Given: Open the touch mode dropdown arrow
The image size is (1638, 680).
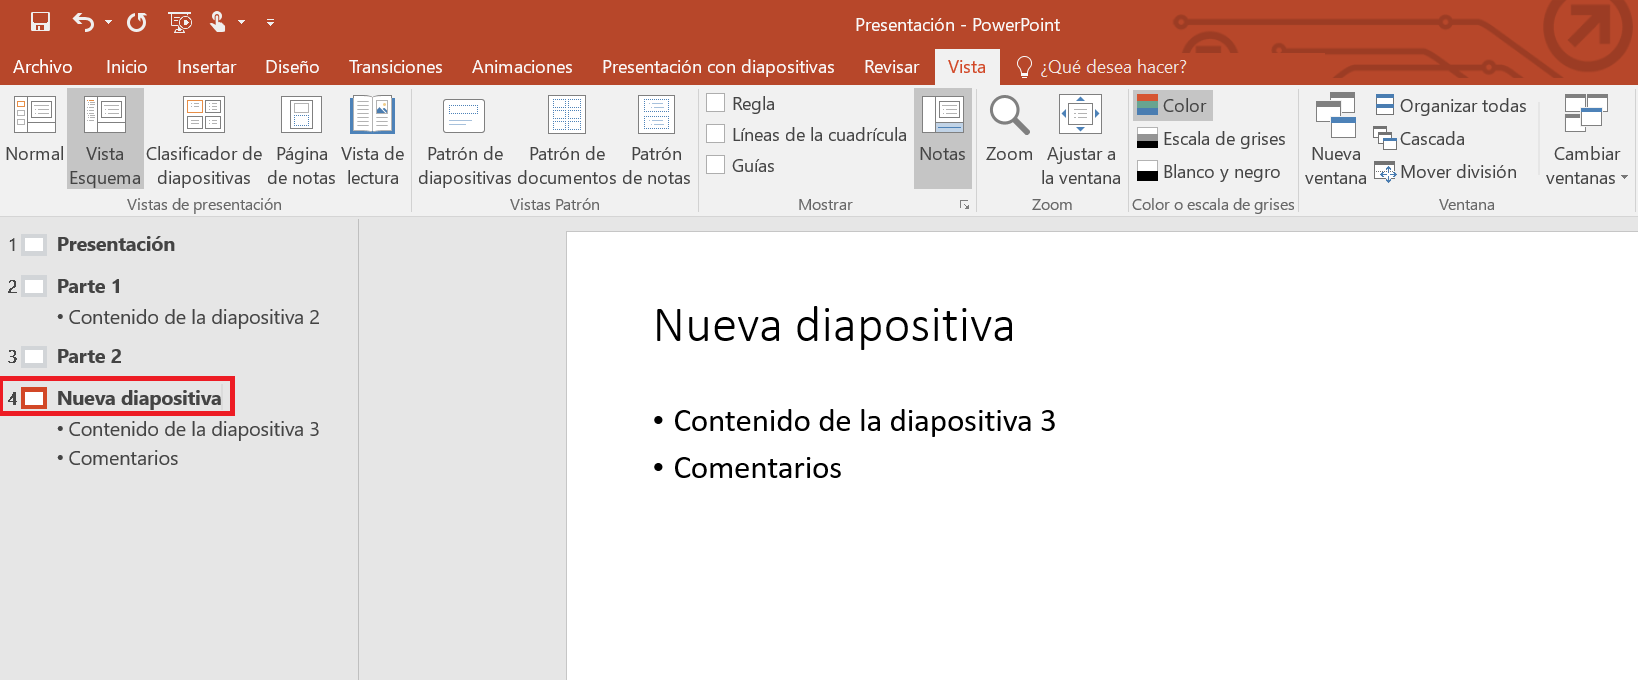Looking at the screenshot, I should pos(241,22).
